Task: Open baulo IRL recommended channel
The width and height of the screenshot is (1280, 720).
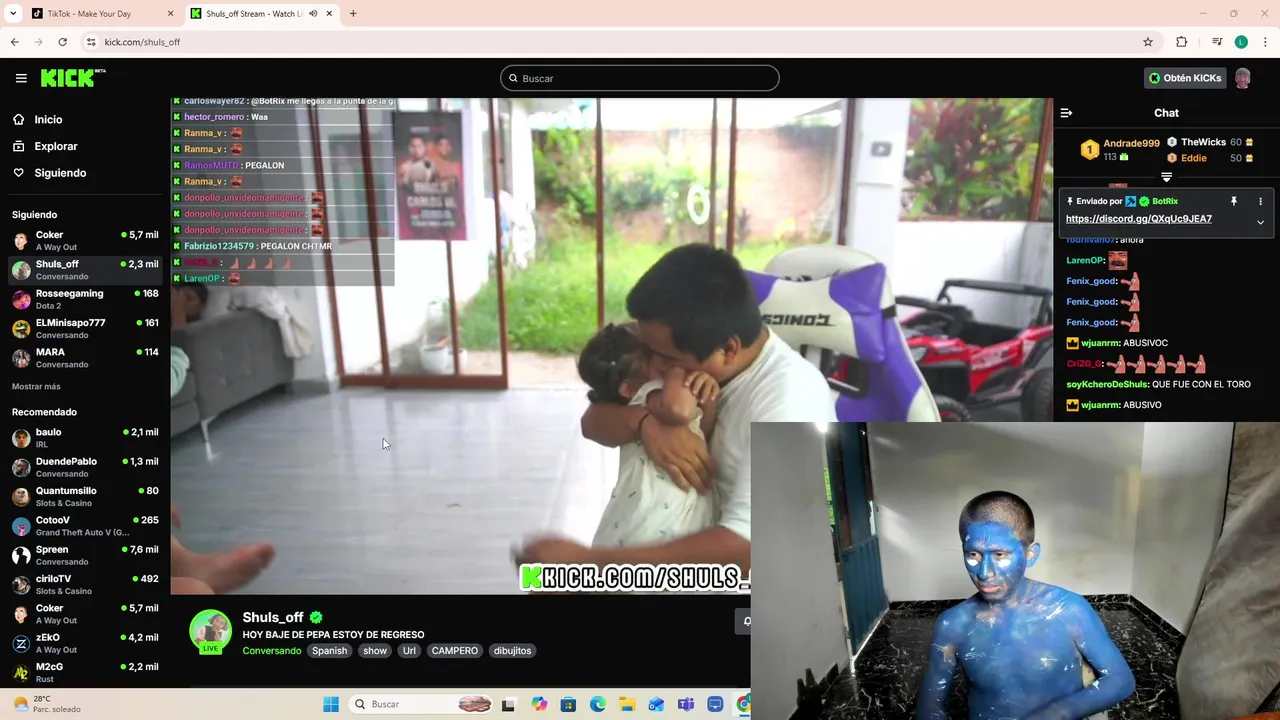Action: click(85, 438)
